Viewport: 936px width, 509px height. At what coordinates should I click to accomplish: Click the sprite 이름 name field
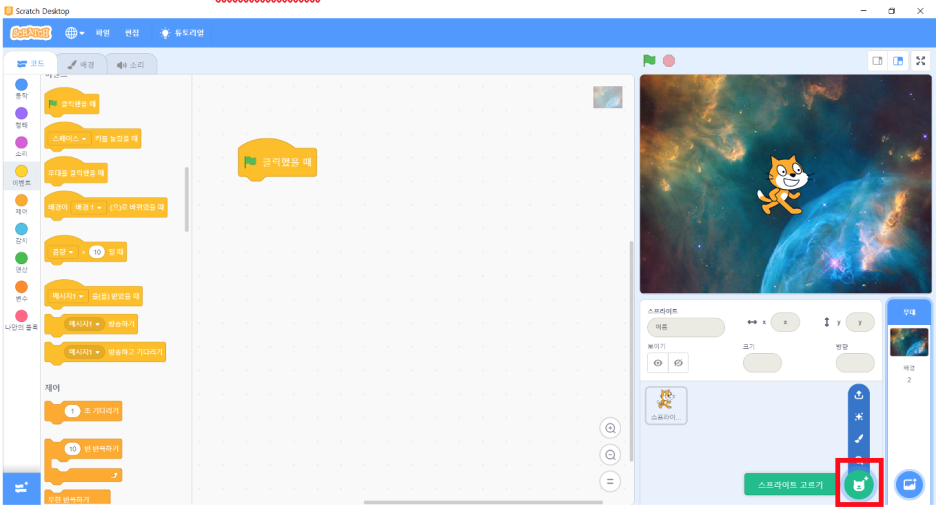tap(686, 327)
